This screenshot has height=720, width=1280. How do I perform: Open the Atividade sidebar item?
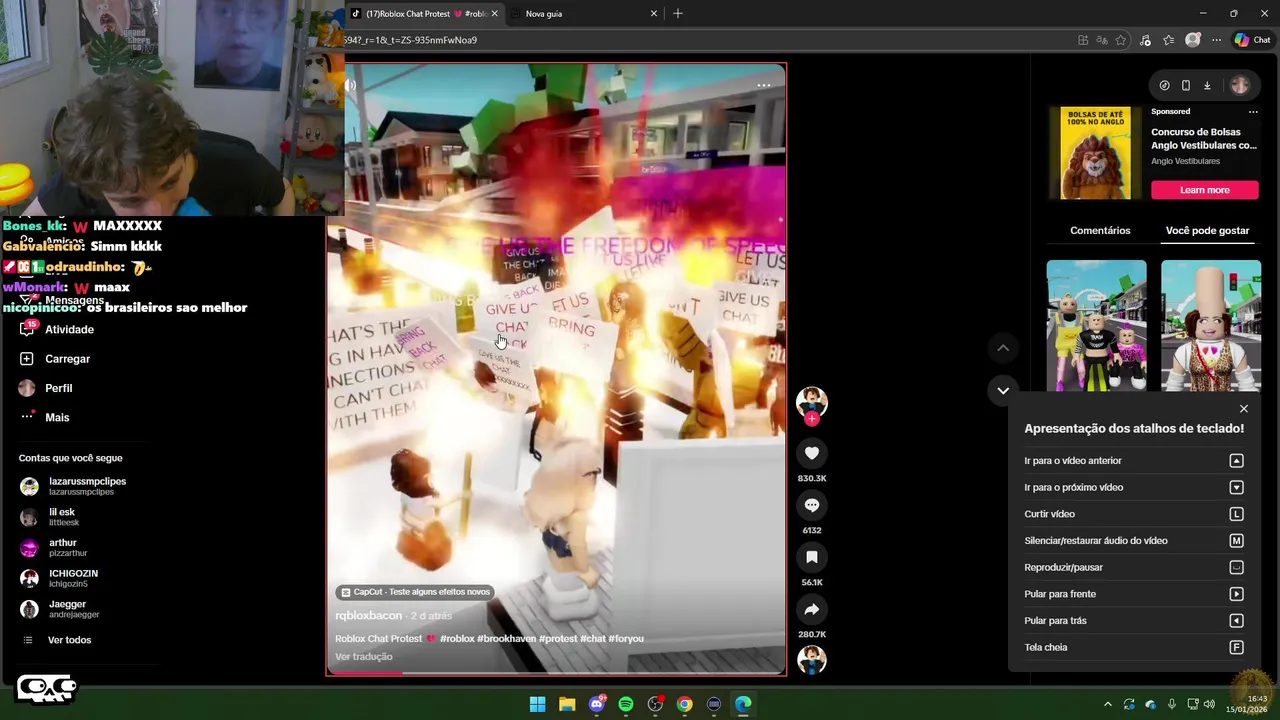57,329
